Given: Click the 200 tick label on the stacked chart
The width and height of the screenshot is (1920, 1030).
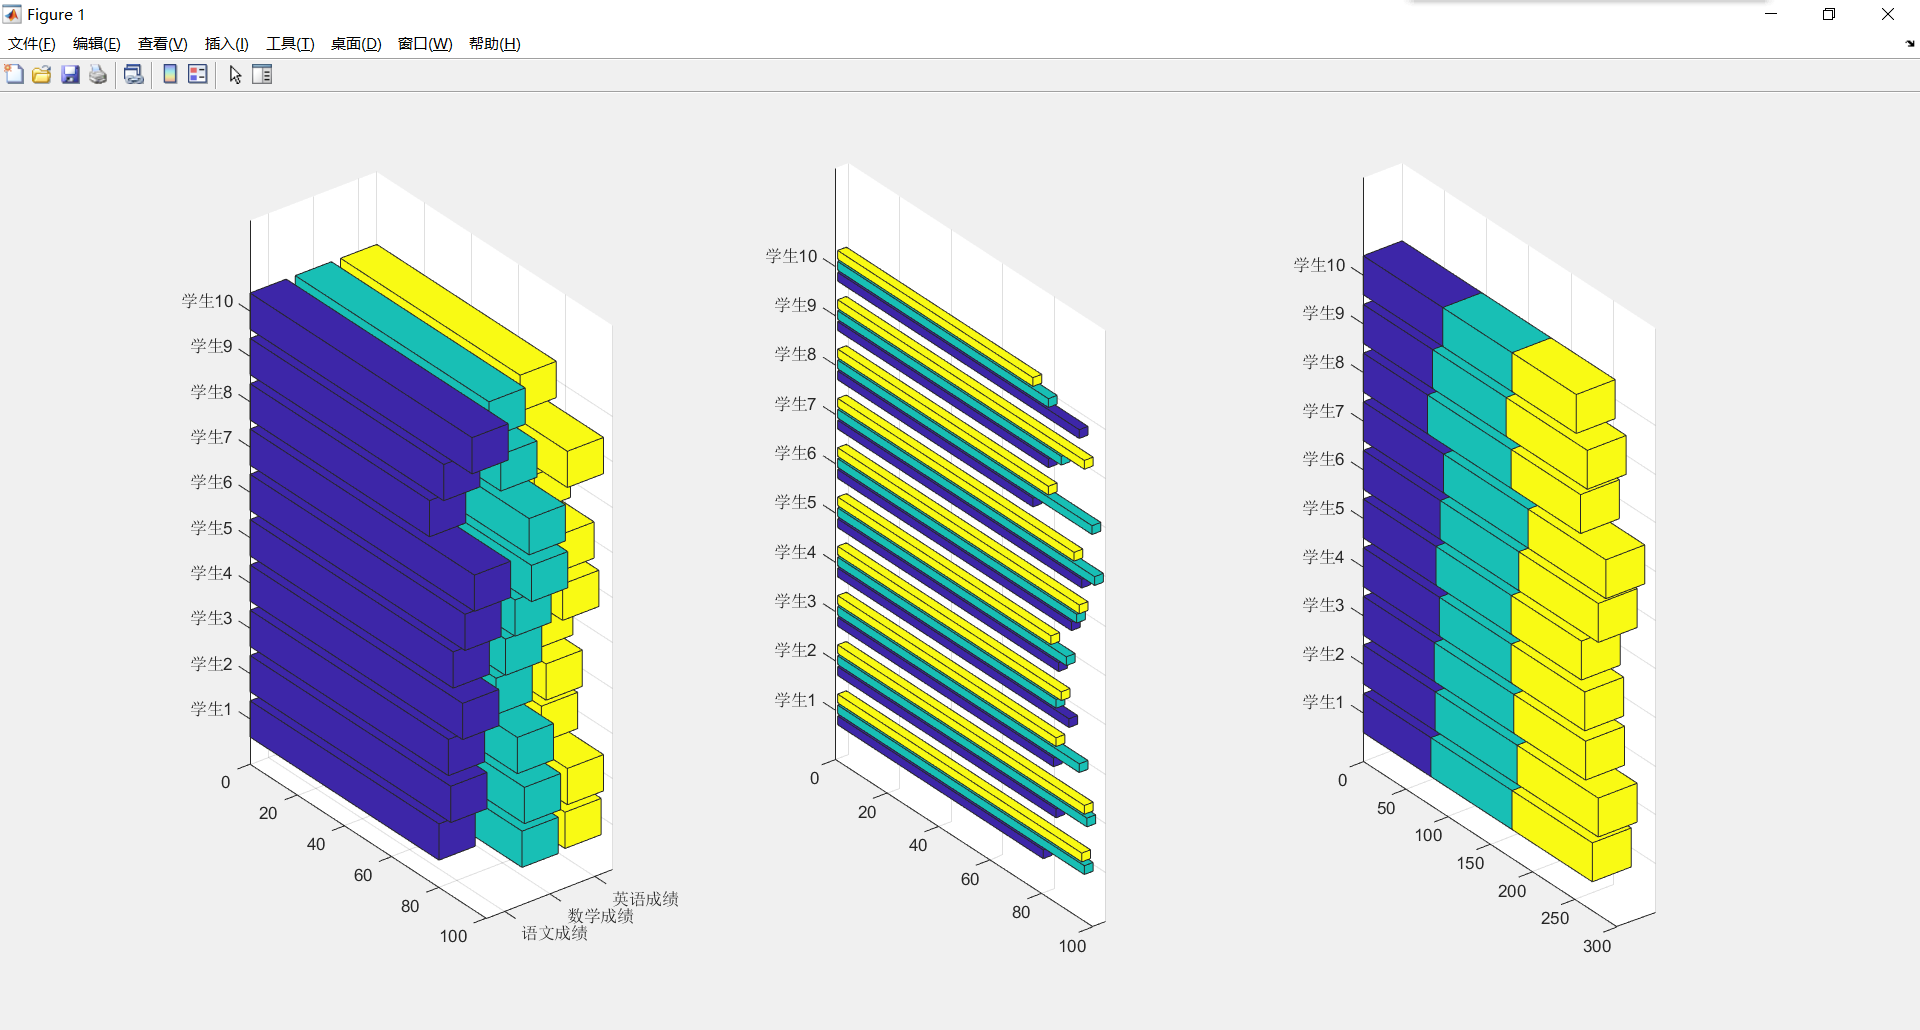Looking at the screenshot, I should click(1512, 891).
